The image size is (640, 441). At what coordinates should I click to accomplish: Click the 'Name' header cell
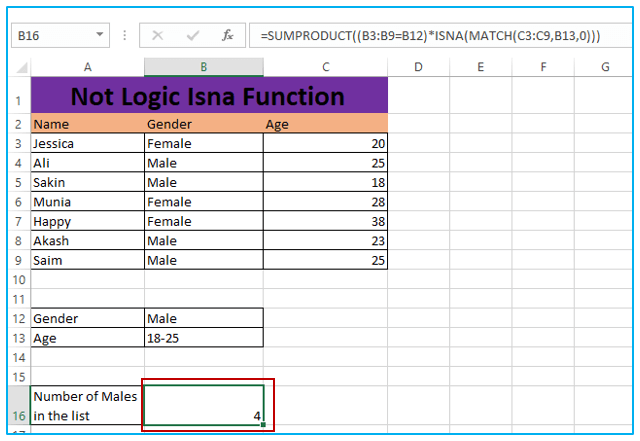[x=87, y=124]
